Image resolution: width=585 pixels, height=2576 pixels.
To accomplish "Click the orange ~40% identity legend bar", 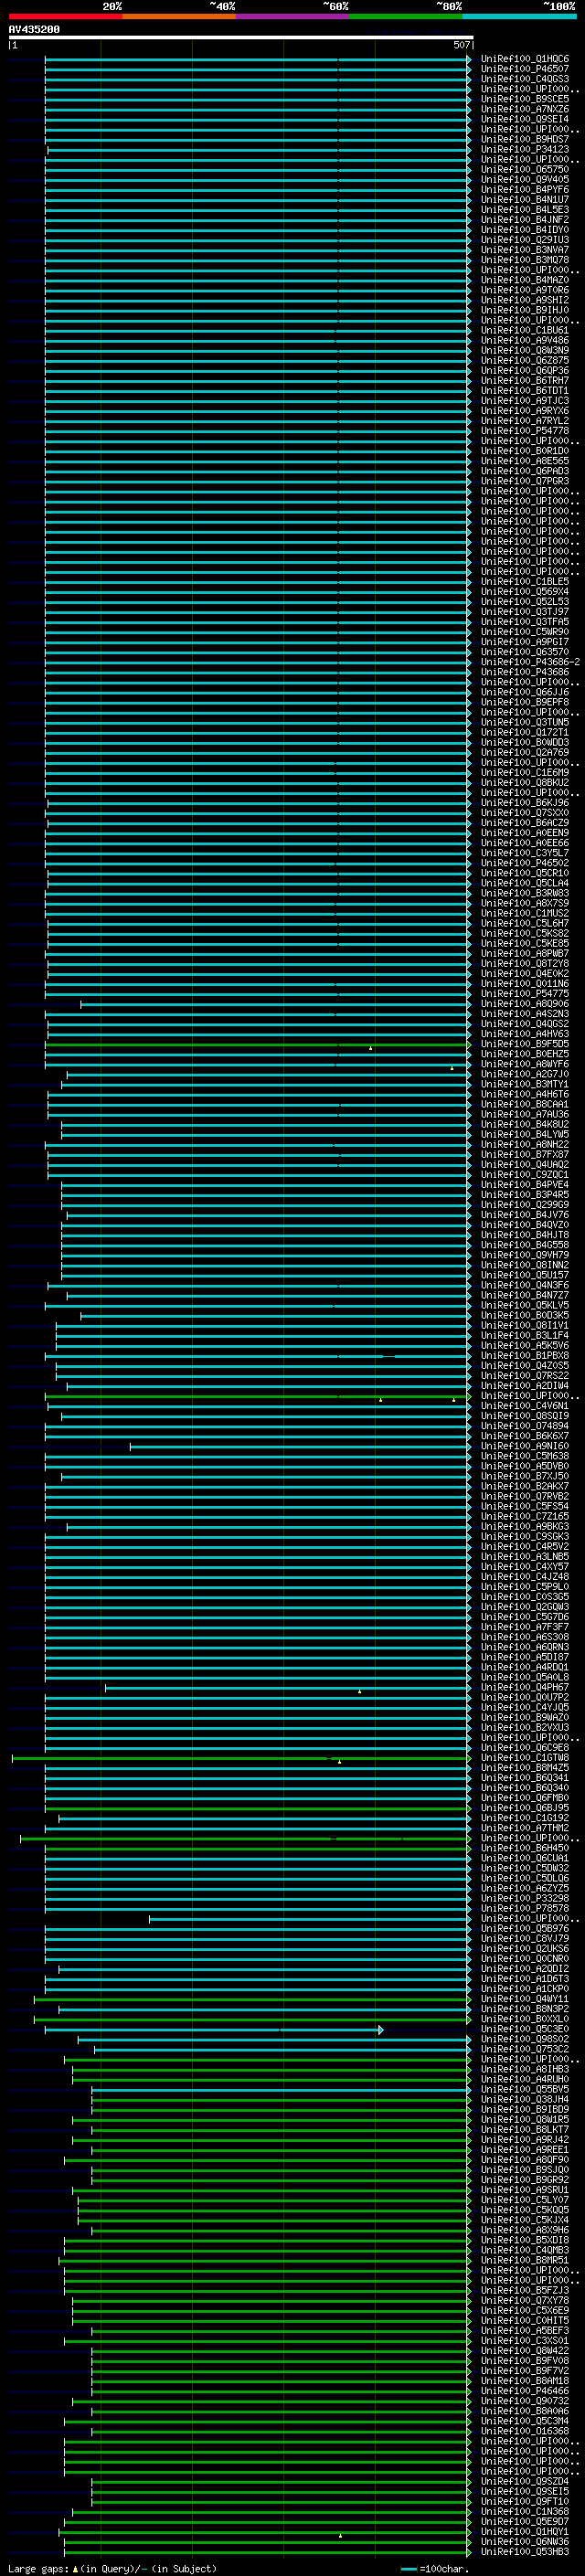I will 179,16.
